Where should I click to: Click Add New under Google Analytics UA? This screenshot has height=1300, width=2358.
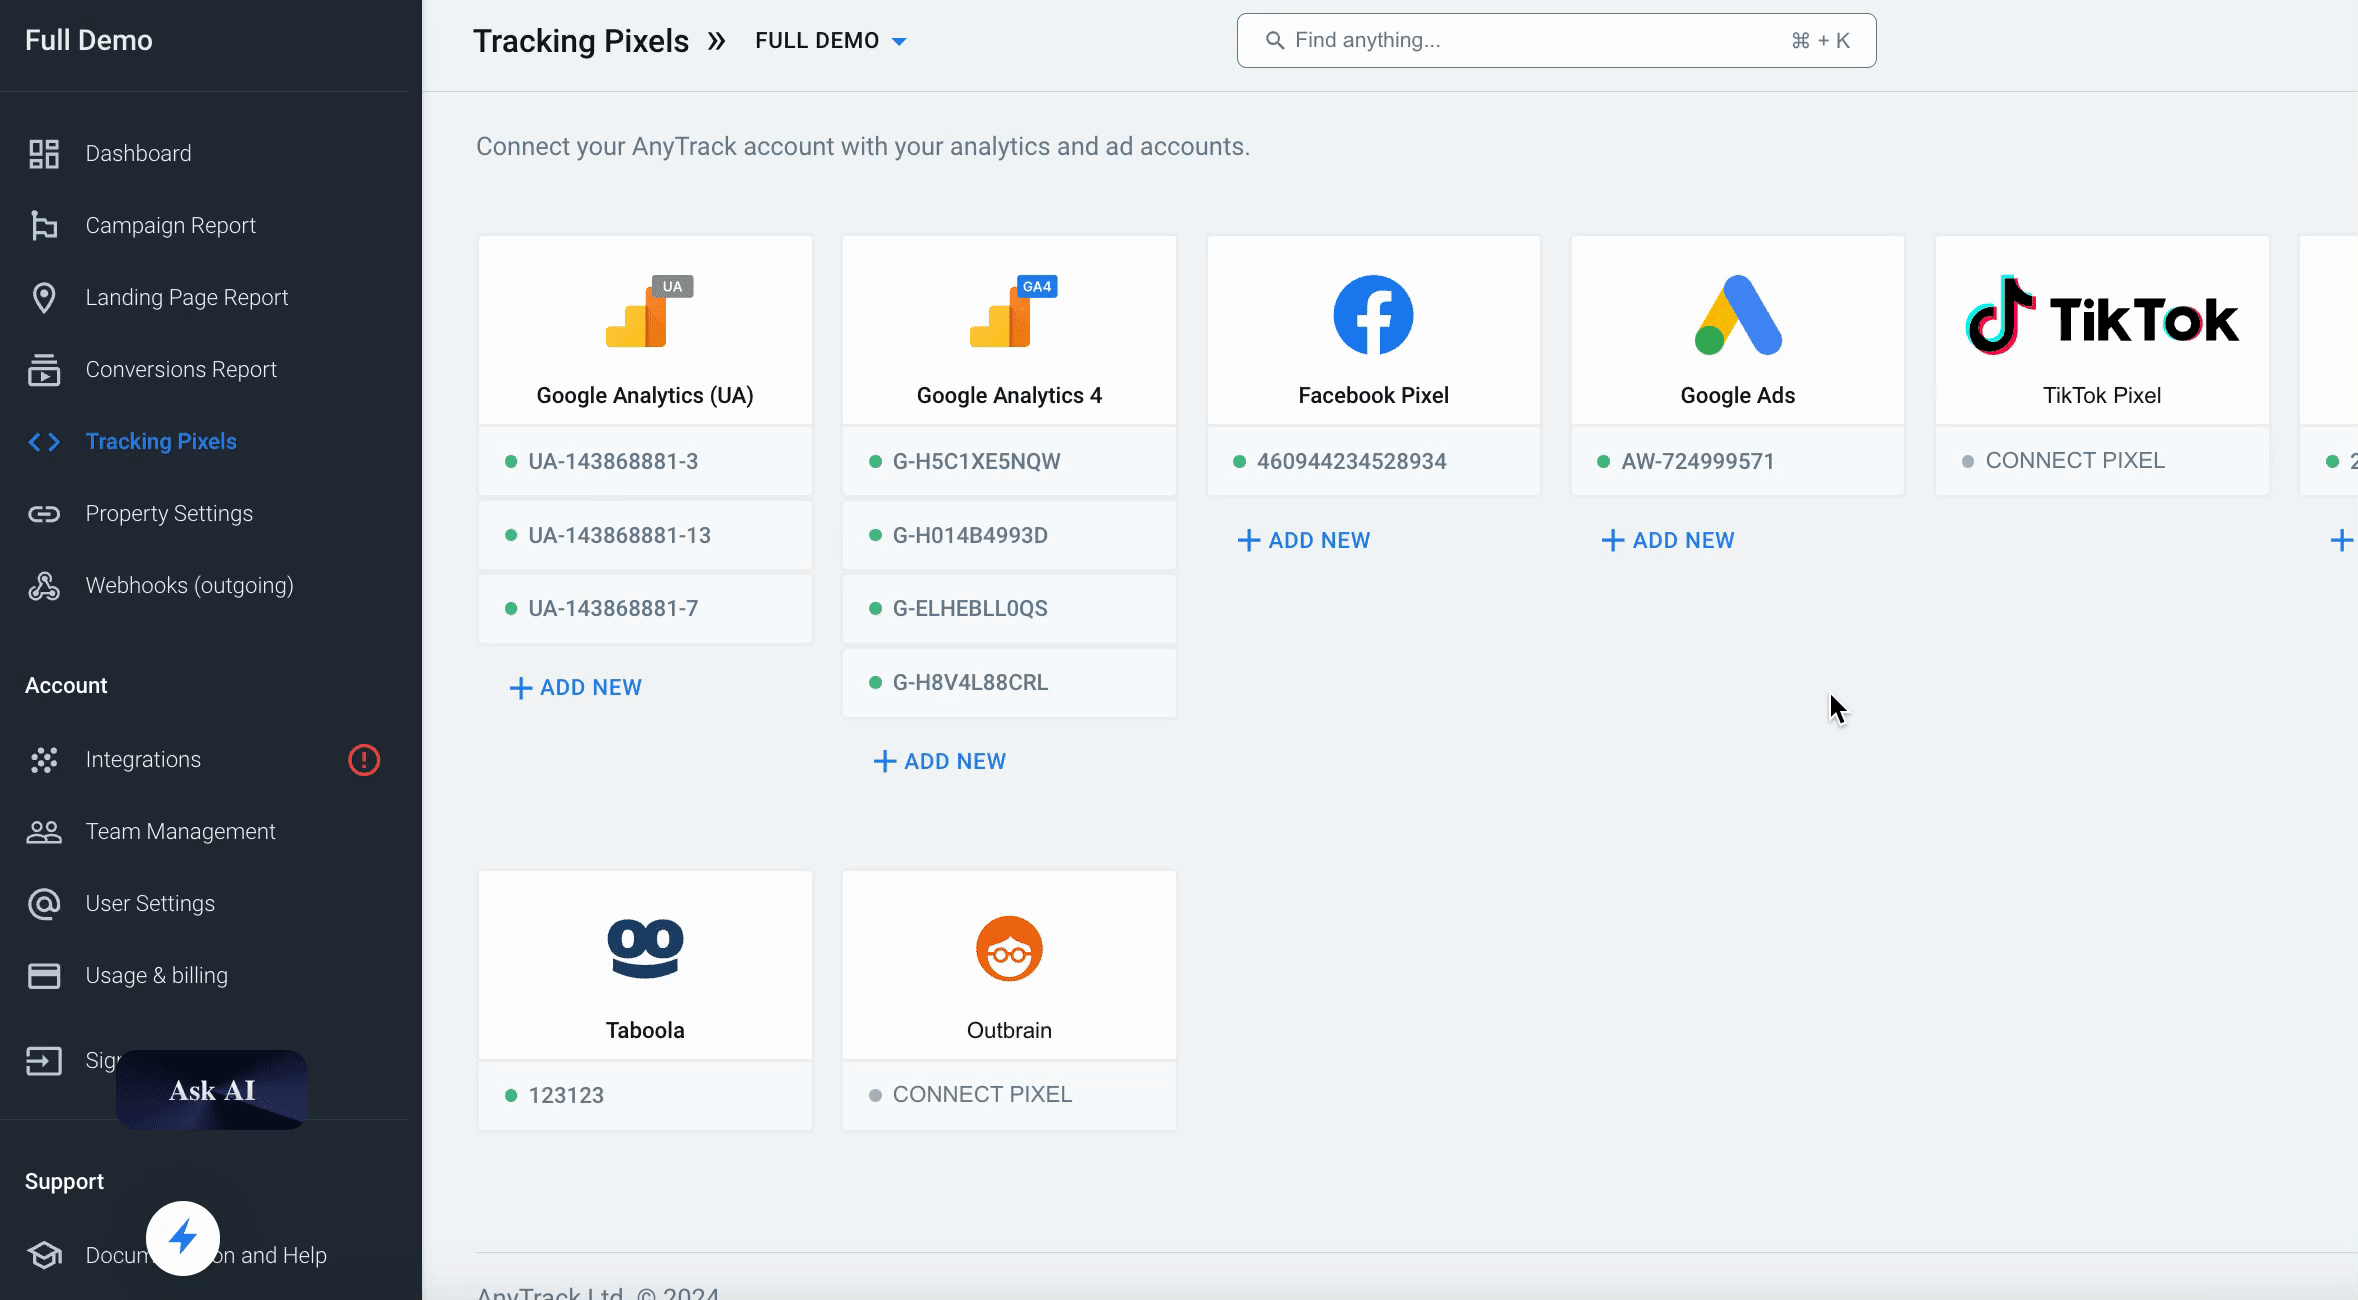pyautogui.click(x=575, y=687)
